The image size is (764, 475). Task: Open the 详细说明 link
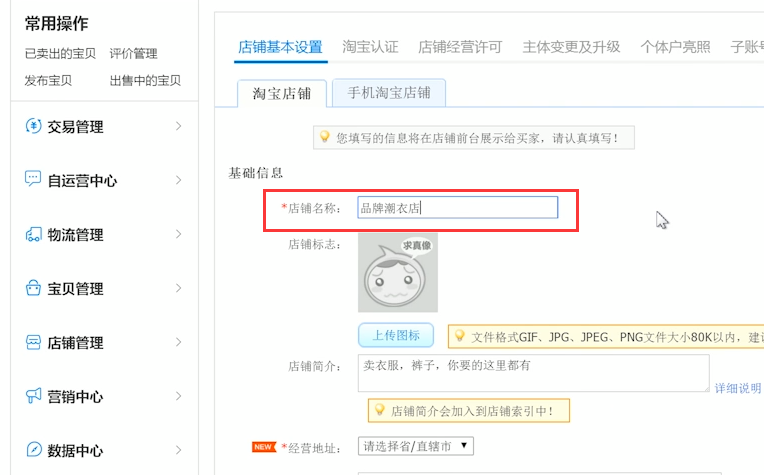coord(738,388)
